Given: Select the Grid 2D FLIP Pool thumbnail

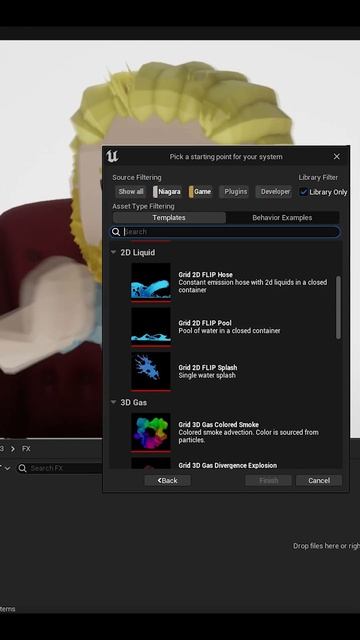Looking at the screenshot, I should coord(151,327).
